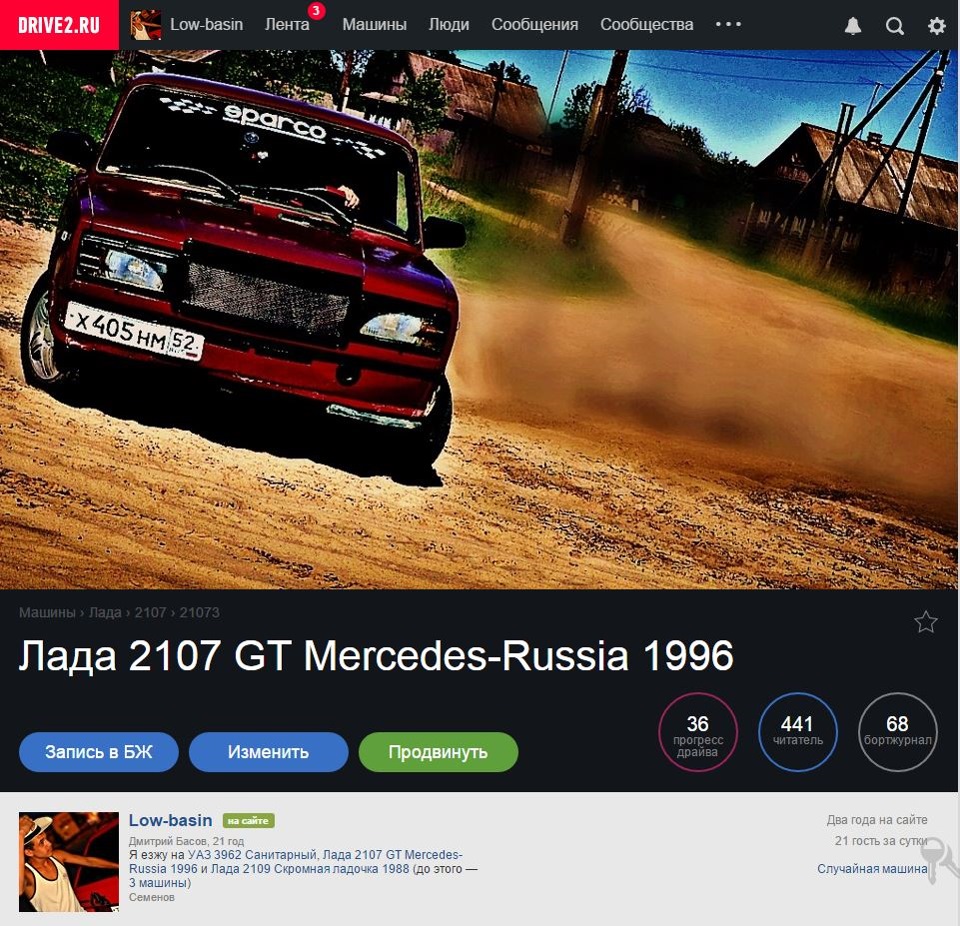Viewport: 960px width, 926px height.
Task: Click 21 гость за сутки text
Action: pyautogui.click(x=881, y=841)
